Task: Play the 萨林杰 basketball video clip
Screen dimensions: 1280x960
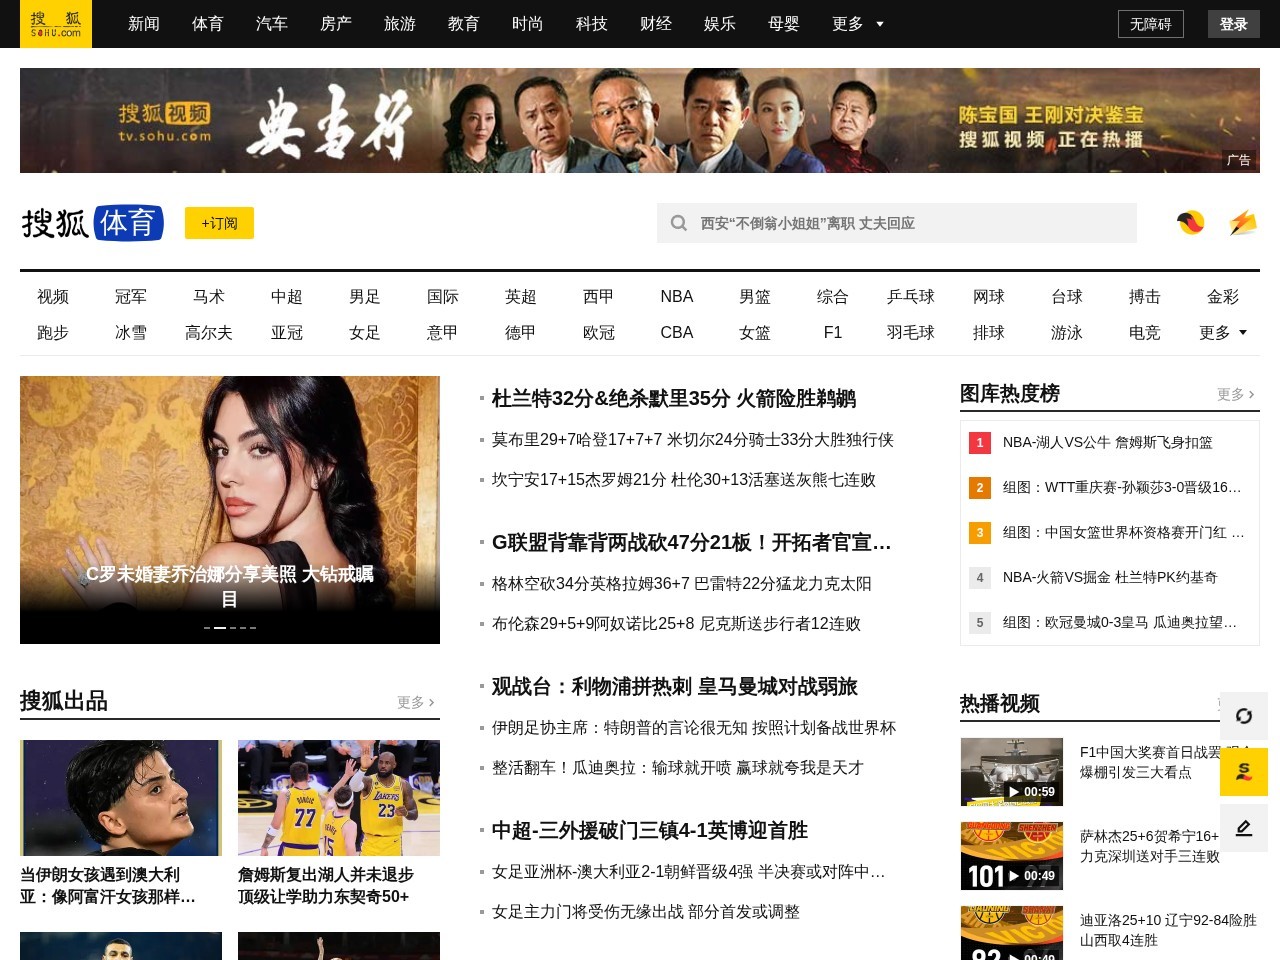Action: 1012,855
